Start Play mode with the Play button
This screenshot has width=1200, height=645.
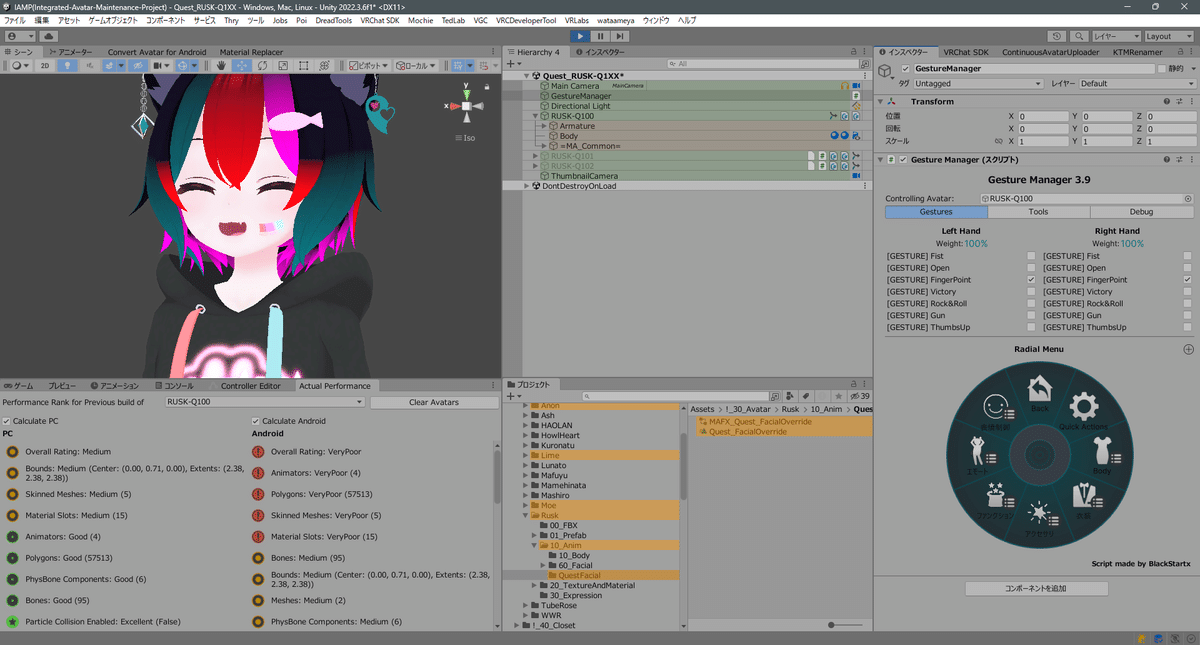pos(581,36)
